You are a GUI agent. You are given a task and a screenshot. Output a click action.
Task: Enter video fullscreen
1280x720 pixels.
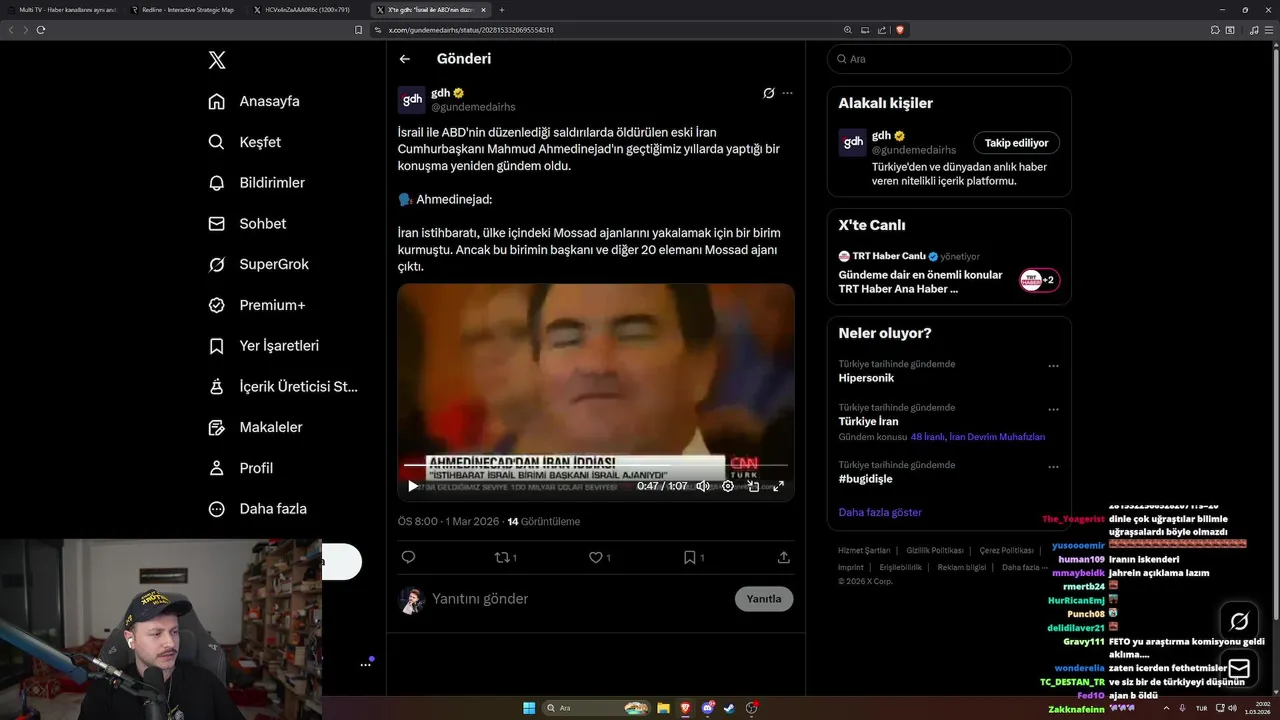[778, 486]
